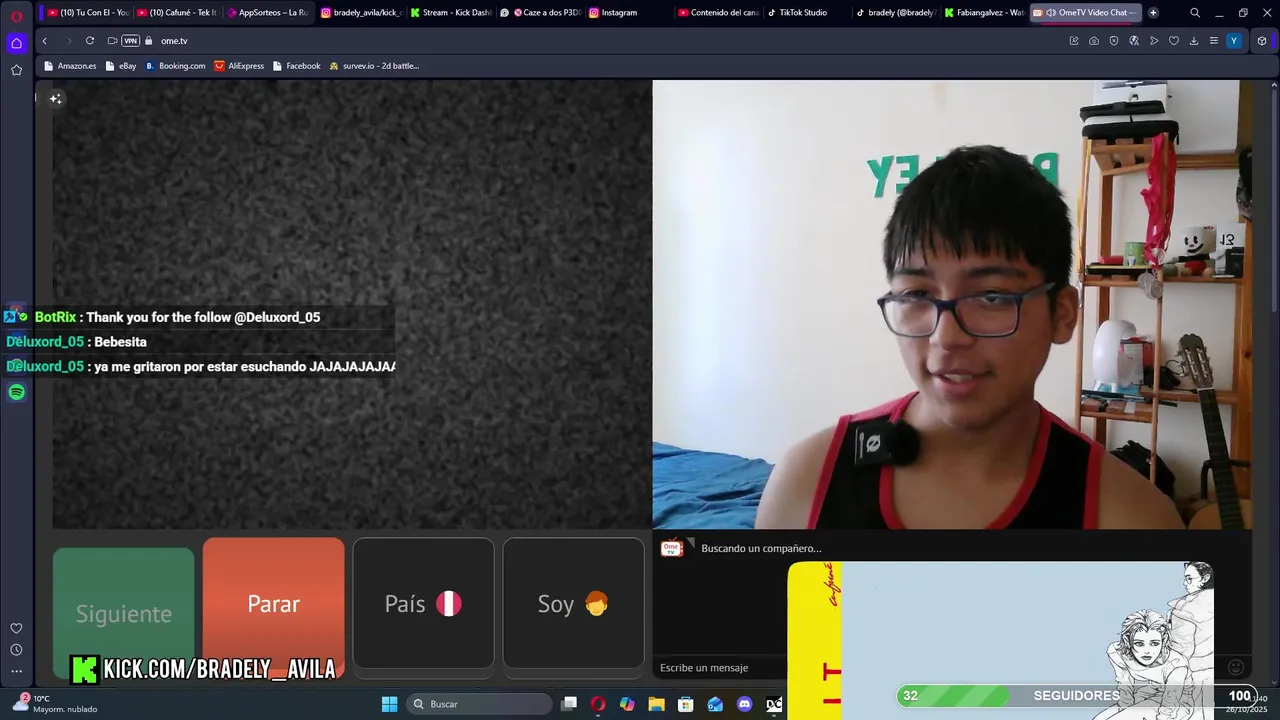Switch to the Fabiangalvez Kick tab
1280x720 pixels.
[984, 13]
